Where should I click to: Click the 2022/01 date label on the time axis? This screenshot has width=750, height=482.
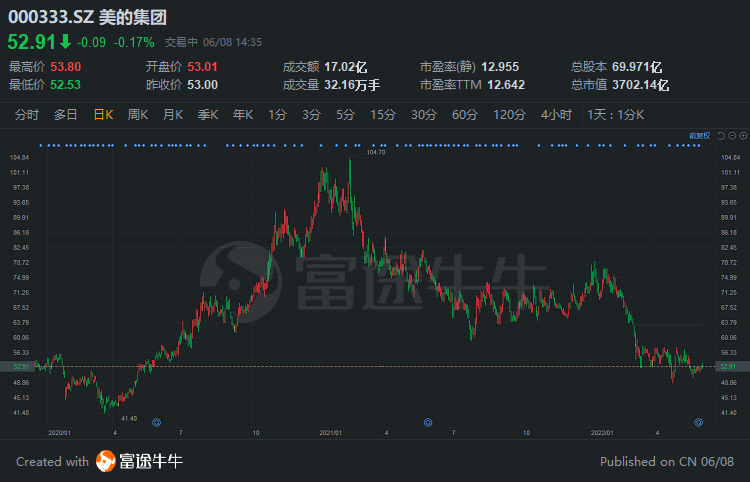coord(602,433)
